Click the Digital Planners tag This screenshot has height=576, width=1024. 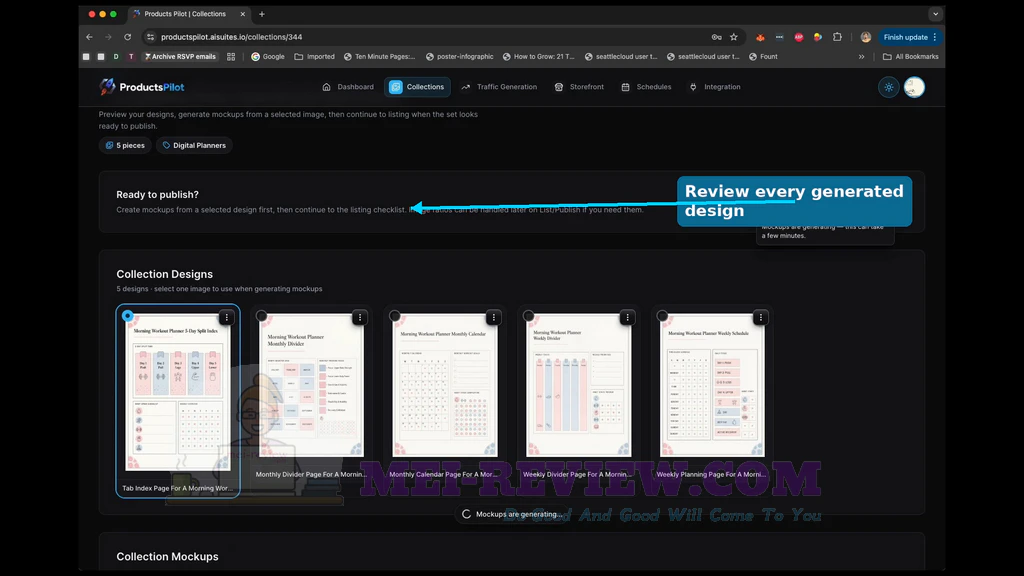click(194, 146)
